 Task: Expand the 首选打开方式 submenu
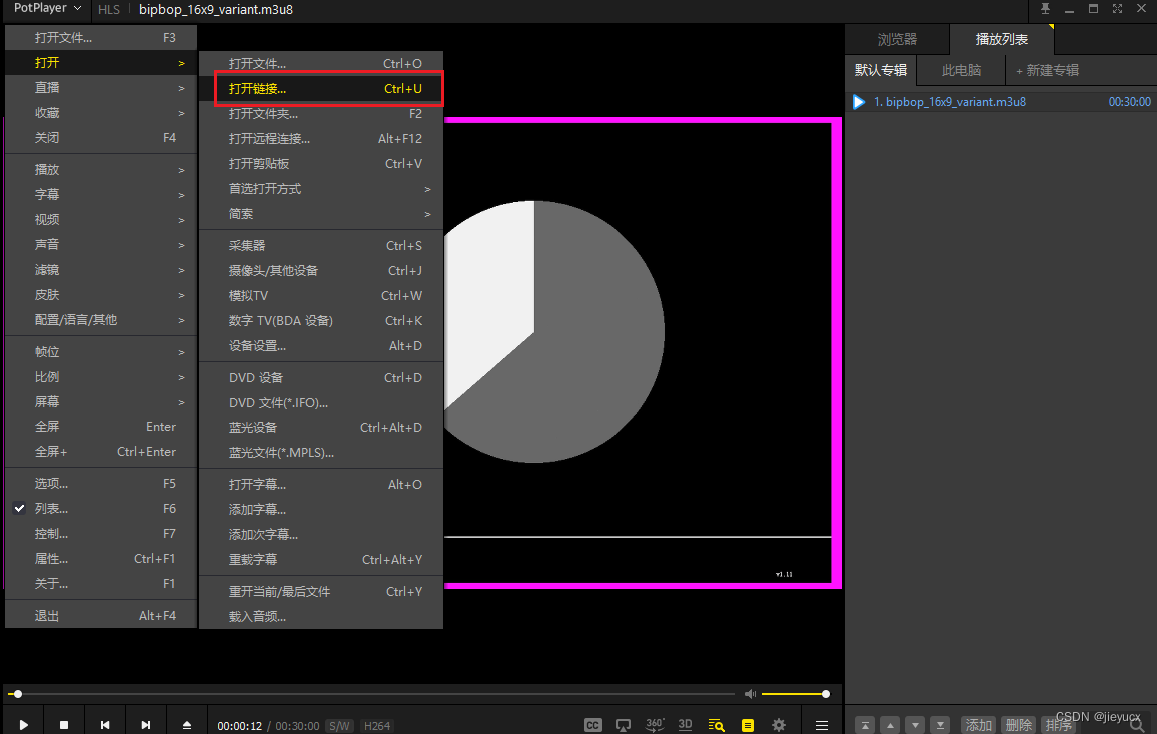tap(266, 188)
